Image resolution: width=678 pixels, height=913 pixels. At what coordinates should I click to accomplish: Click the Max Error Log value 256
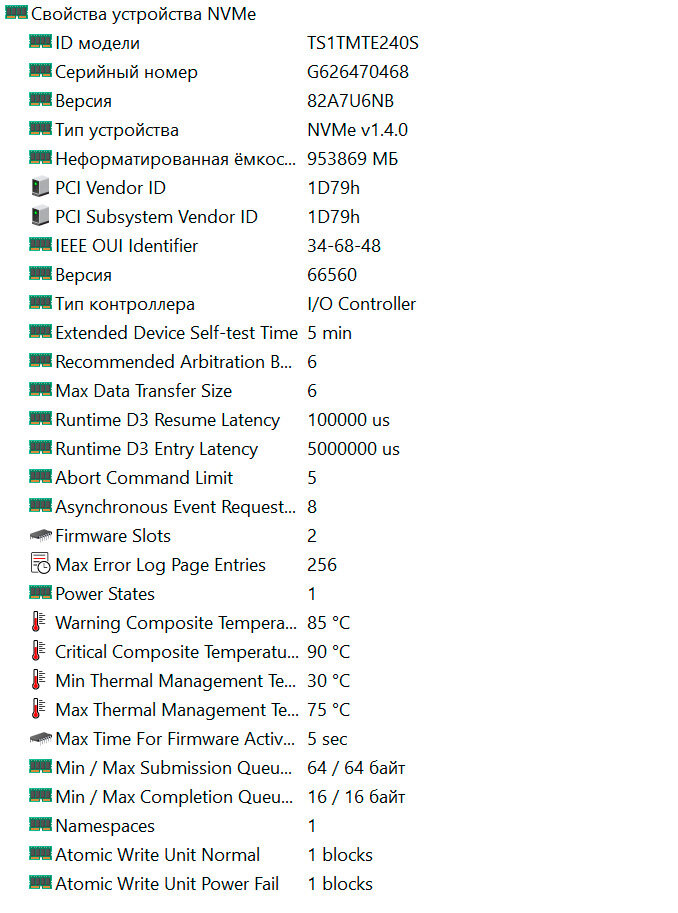click(x=322, y=565)
